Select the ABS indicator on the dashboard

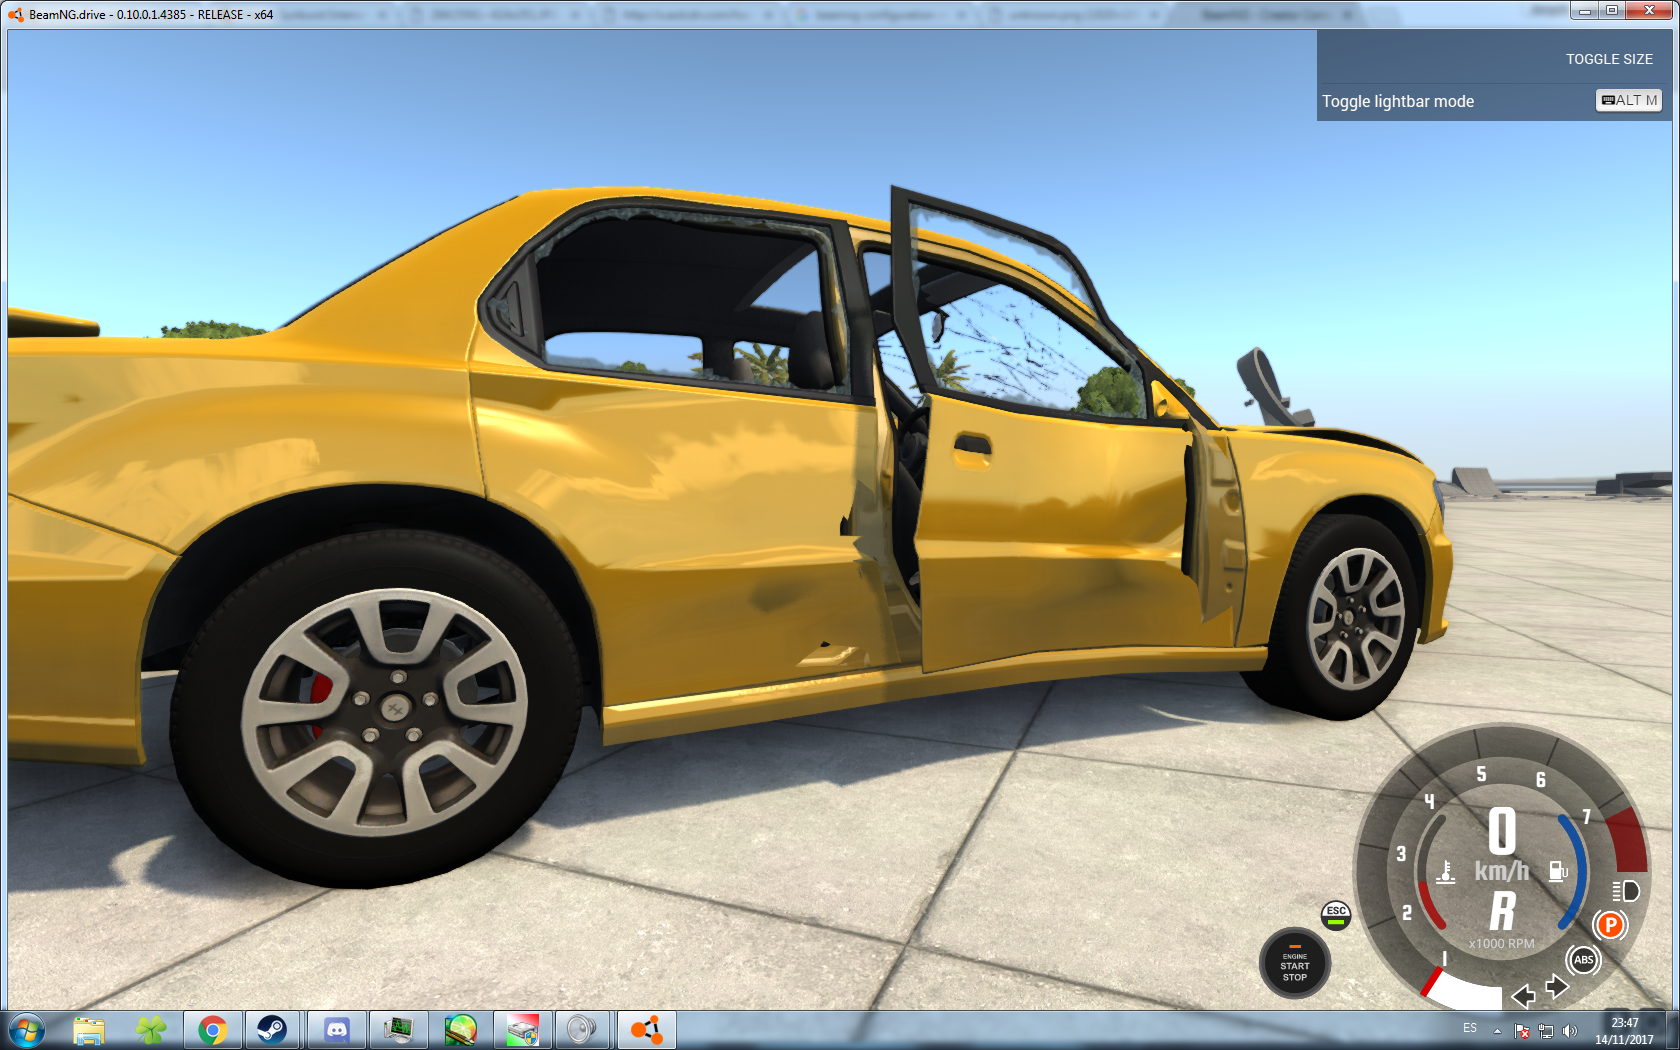1584,961
